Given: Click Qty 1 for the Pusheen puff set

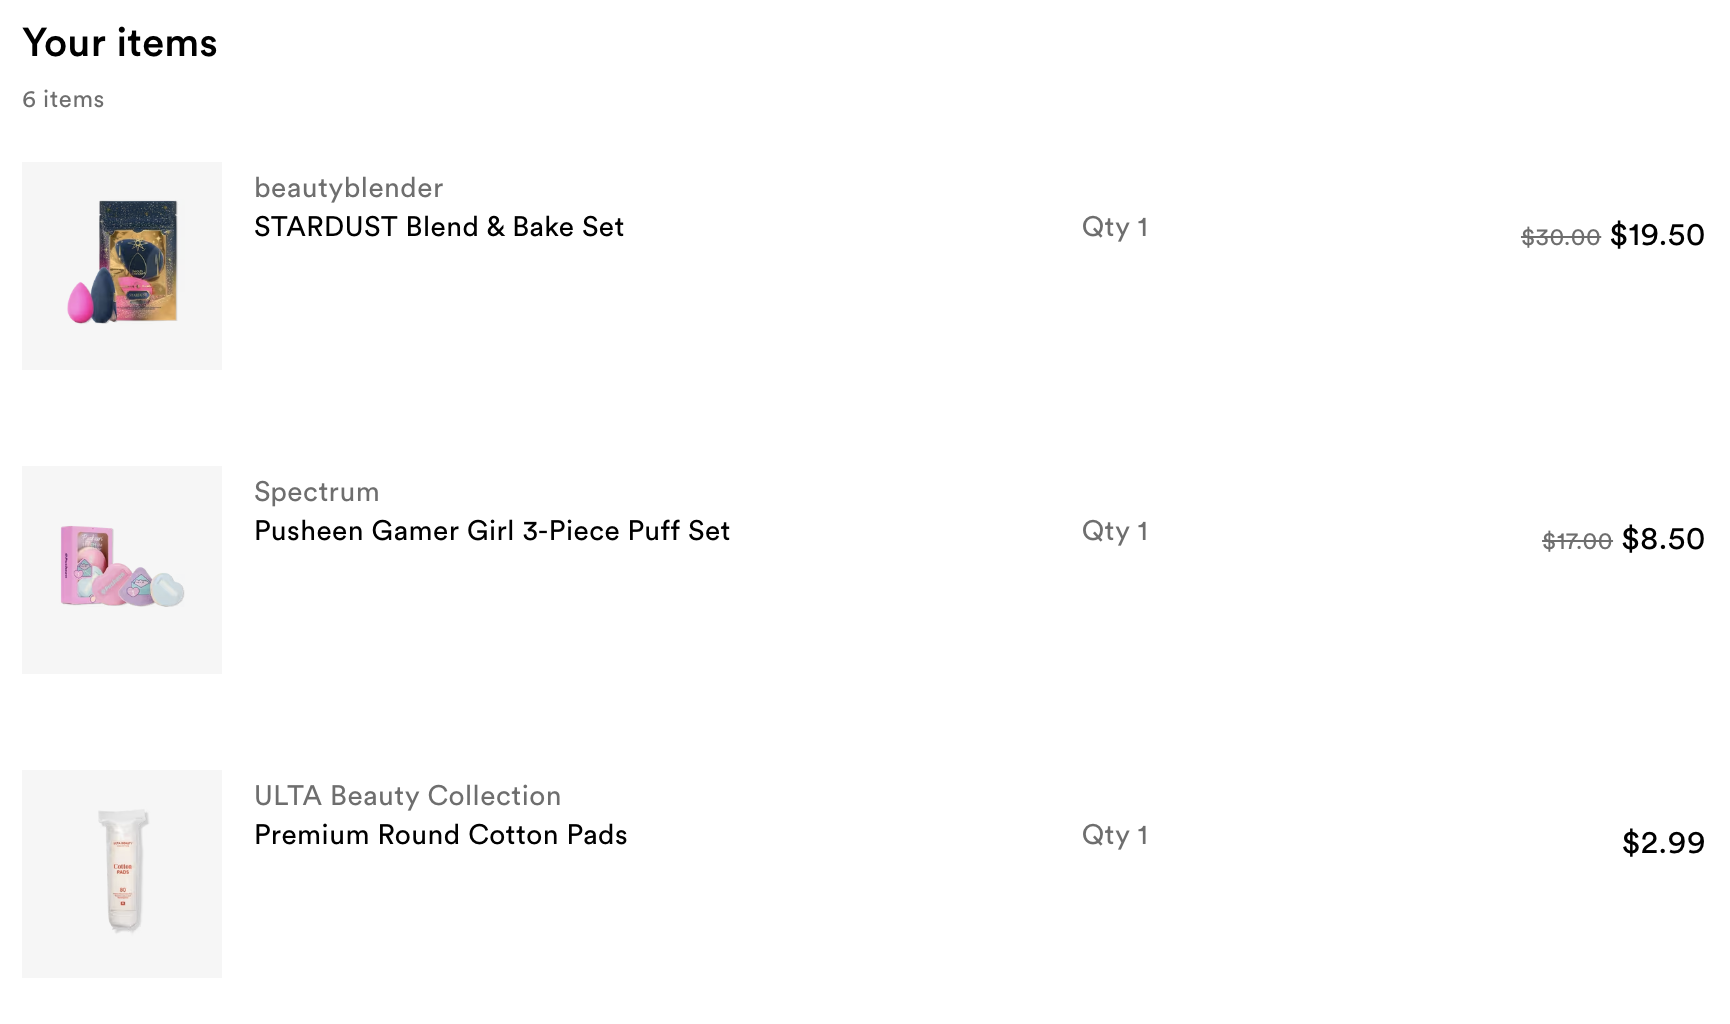Looking at the screenshot, I should [1115, 532].
